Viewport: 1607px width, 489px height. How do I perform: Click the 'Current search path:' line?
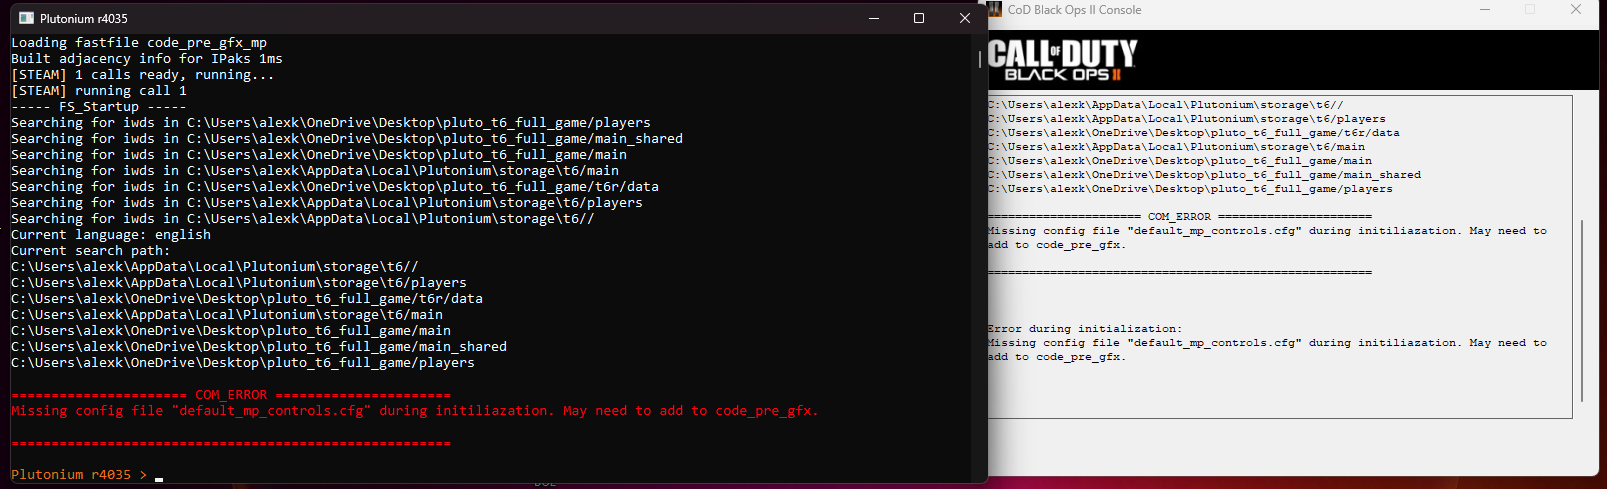coord(91,251)
